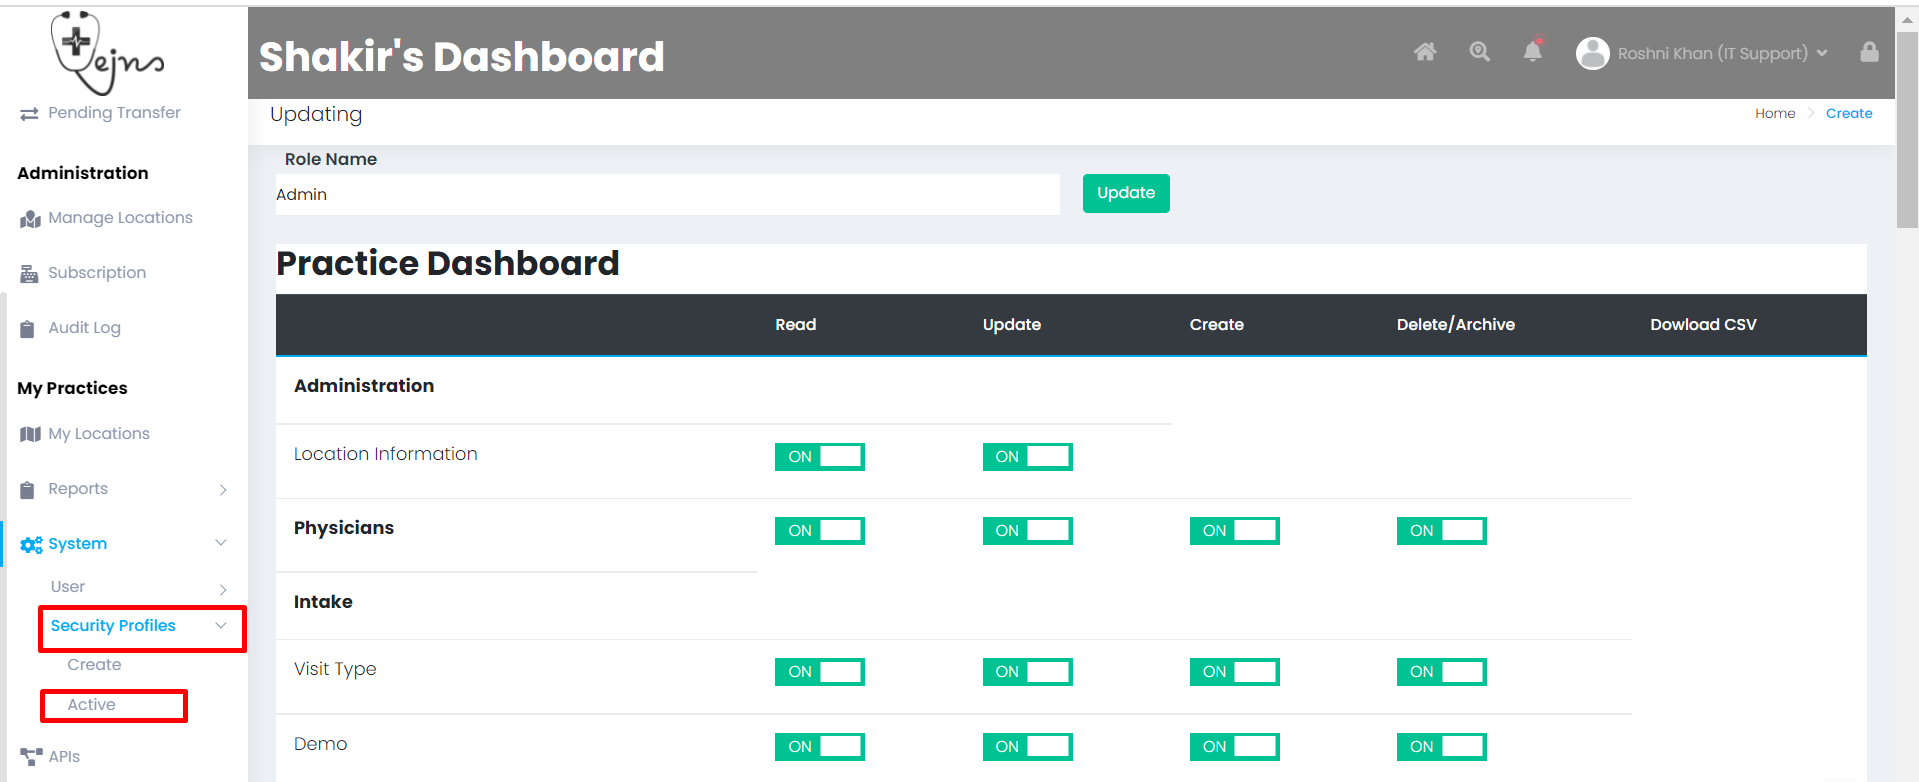Toggle Visit Type Create permission
The image size is (1919, 782).
tap(1234, 672)
